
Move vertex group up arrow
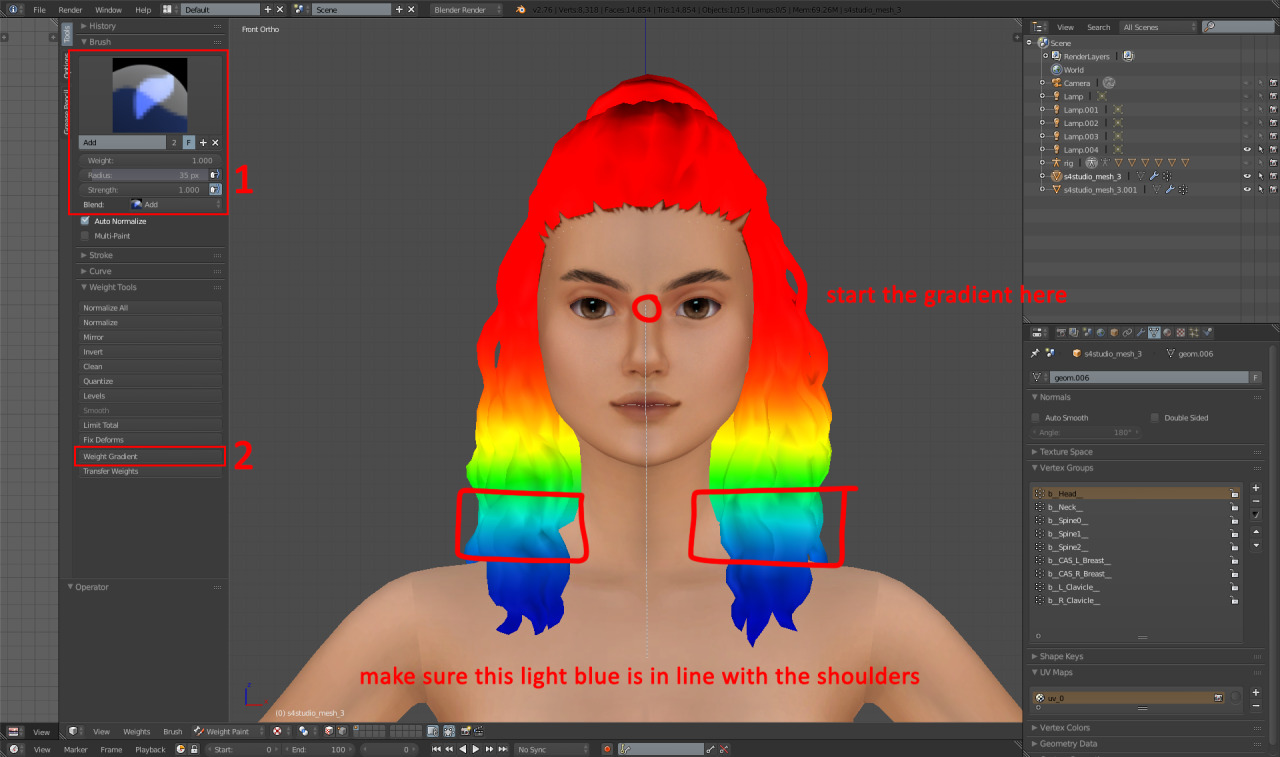1256,533
